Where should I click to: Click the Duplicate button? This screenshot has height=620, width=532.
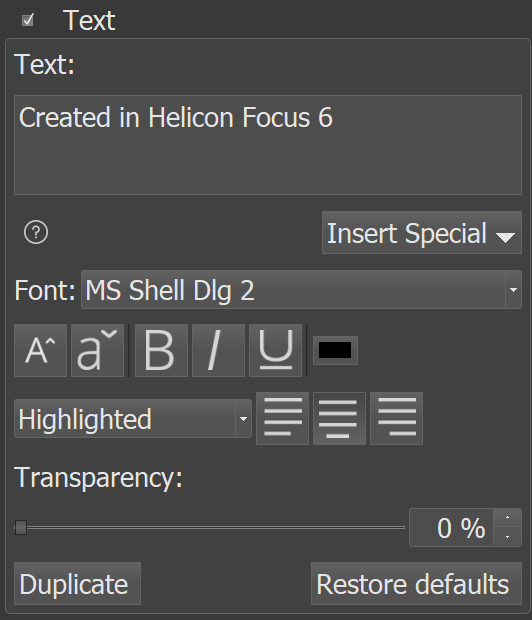[78, 584]
